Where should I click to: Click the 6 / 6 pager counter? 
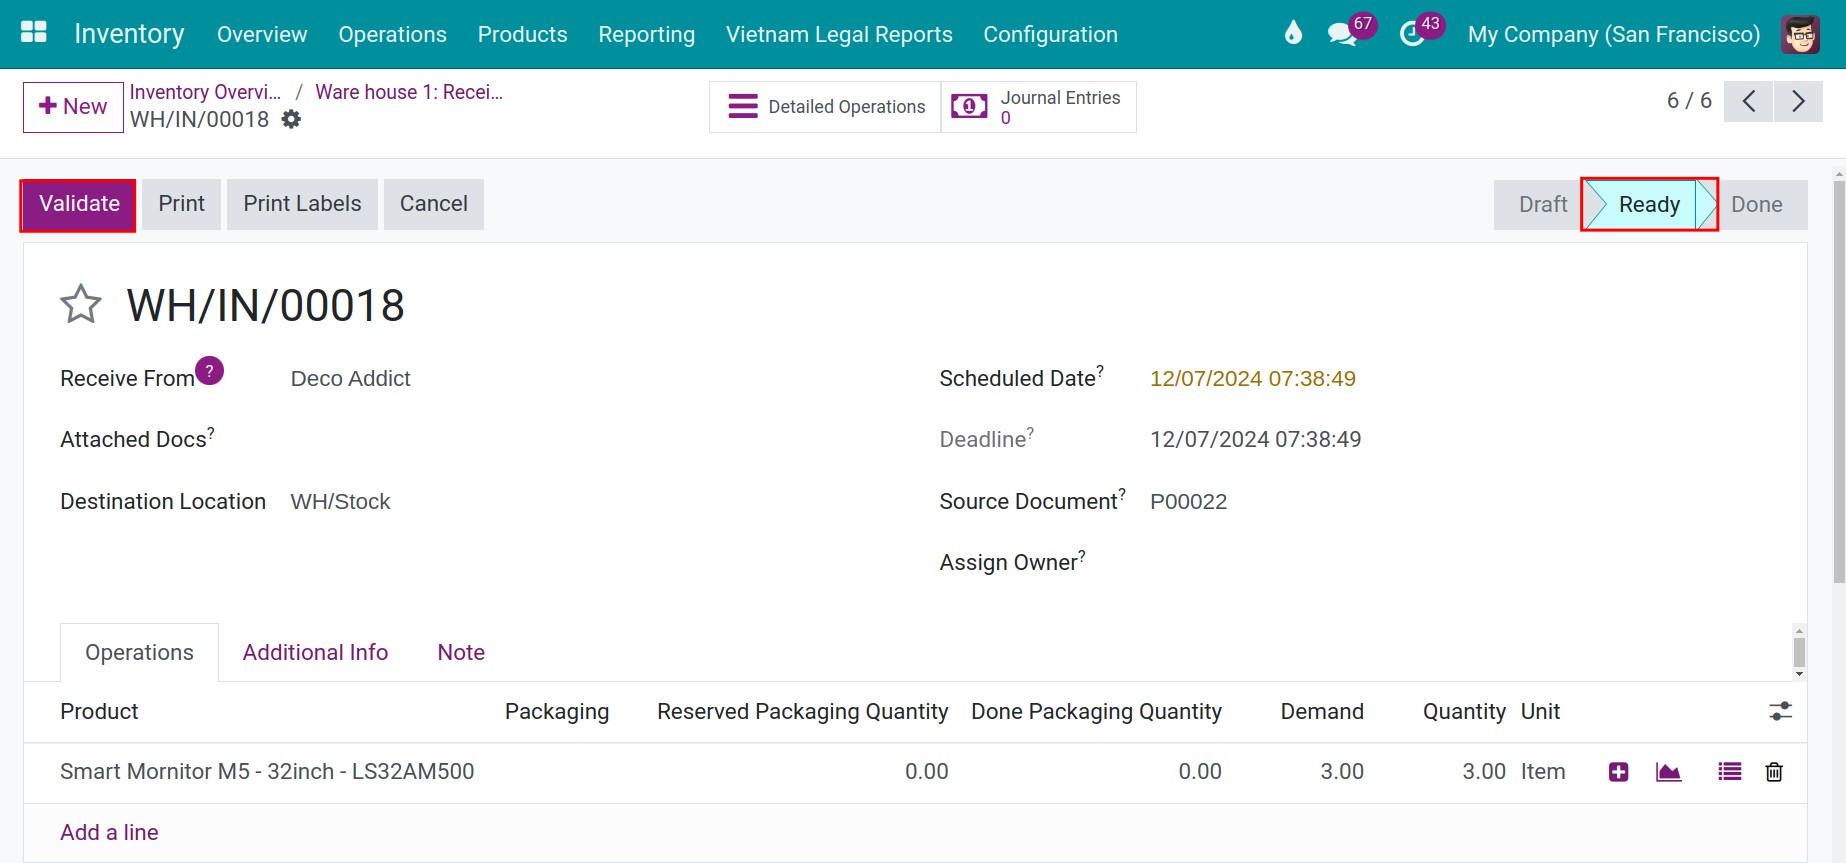click(x=1688, y=101)
